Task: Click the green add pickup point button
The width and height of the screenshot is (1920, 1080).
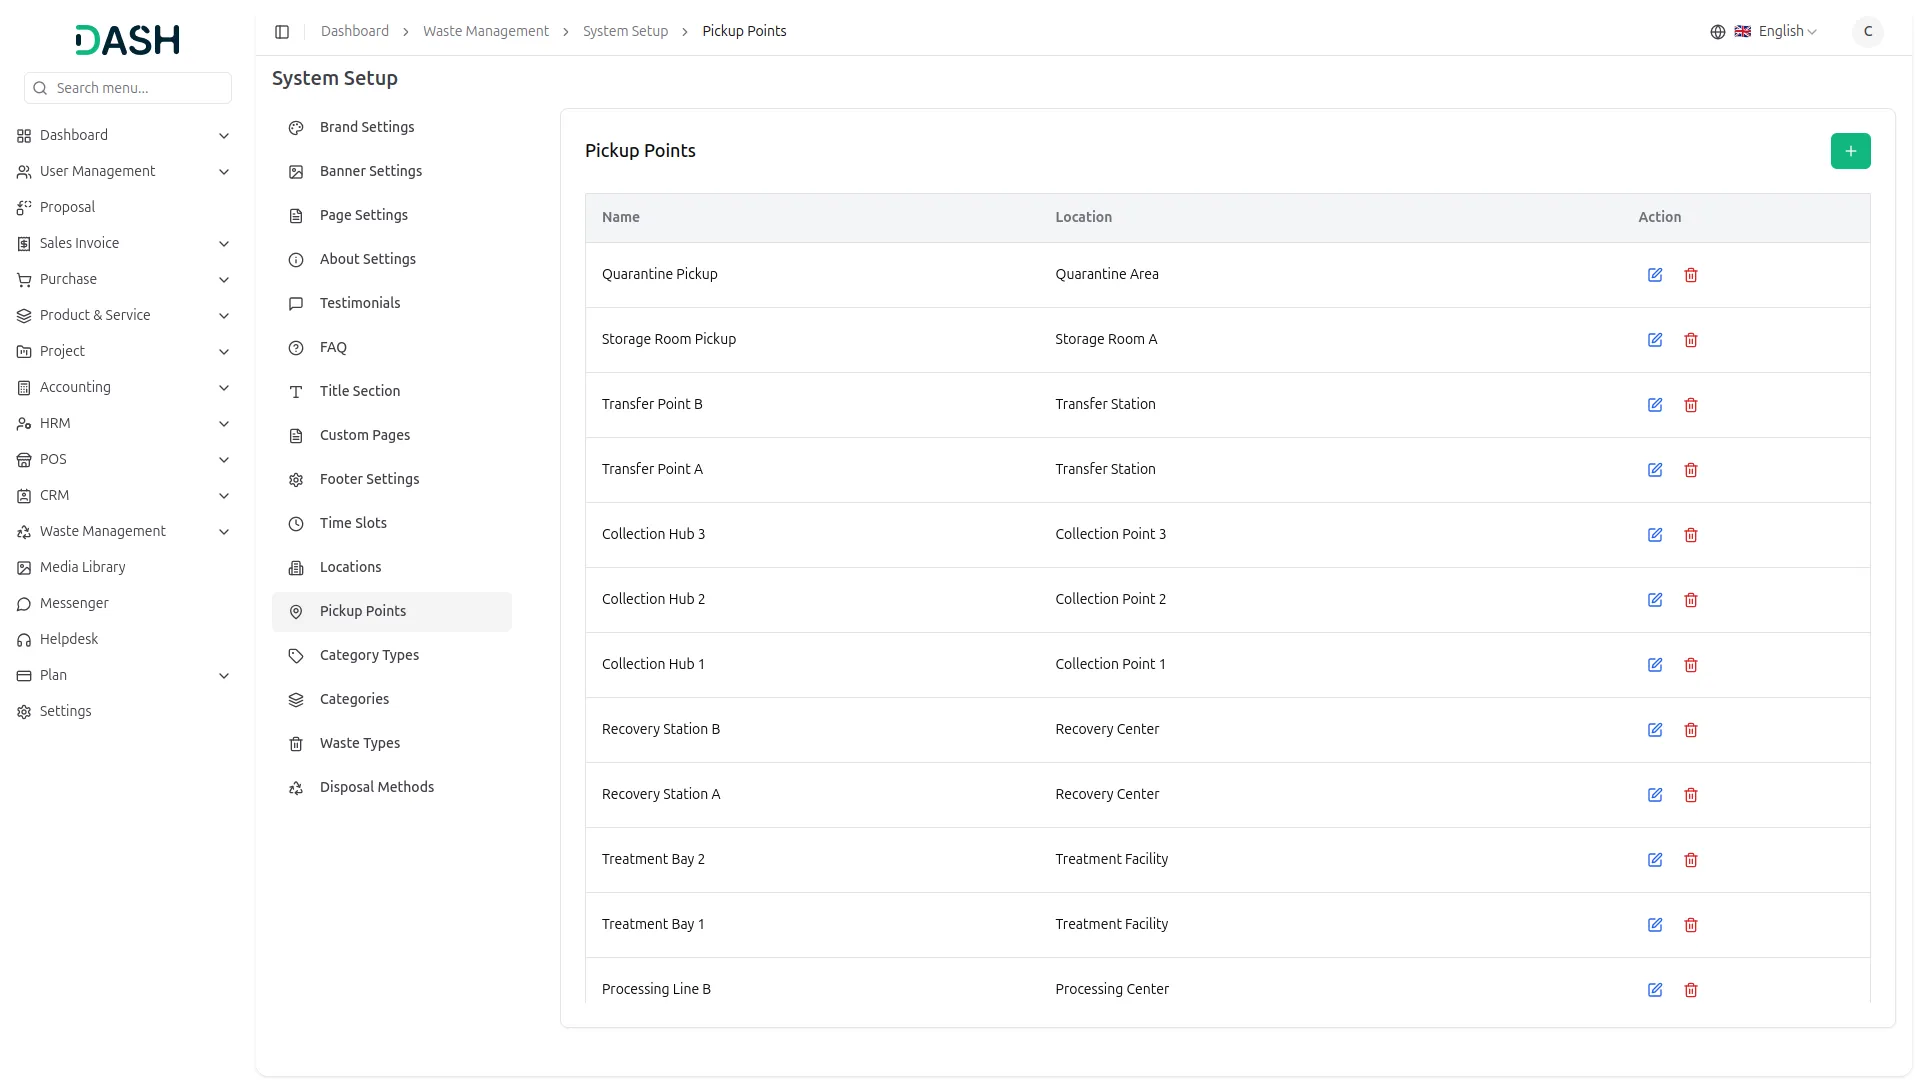Action: tap(1850, 151)
